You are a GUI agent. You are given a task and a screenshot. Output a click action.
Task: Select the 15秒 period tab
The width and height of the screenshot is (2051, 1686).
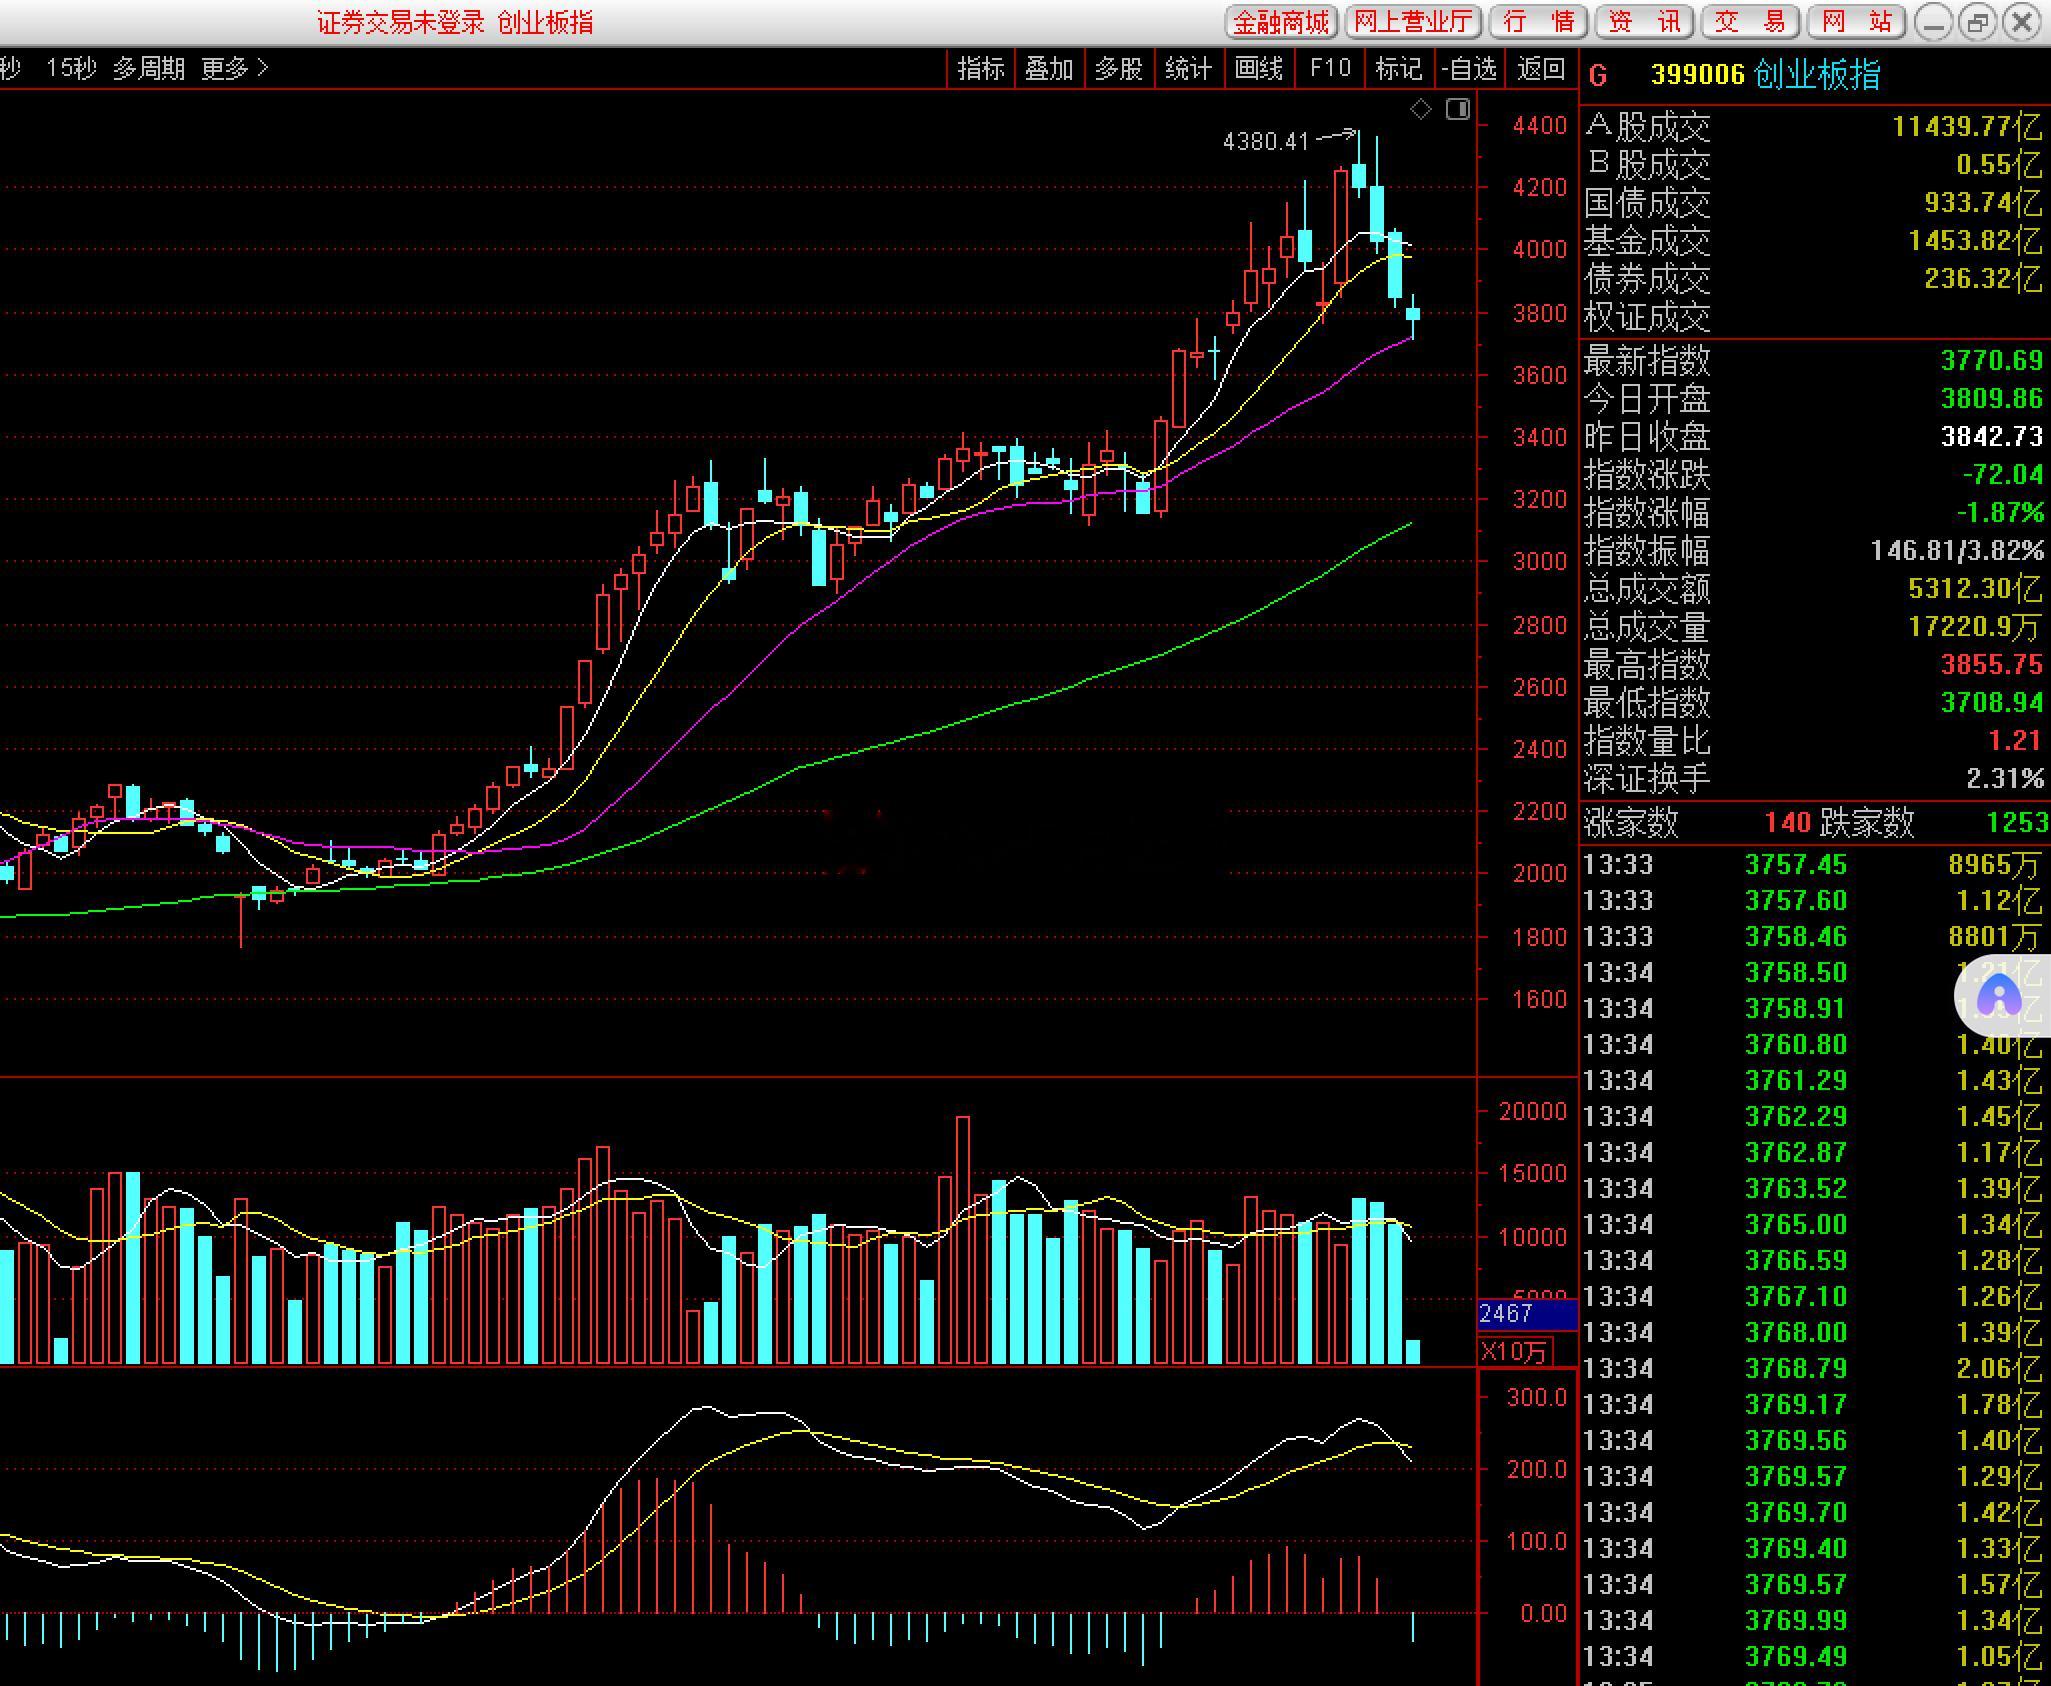72,69
